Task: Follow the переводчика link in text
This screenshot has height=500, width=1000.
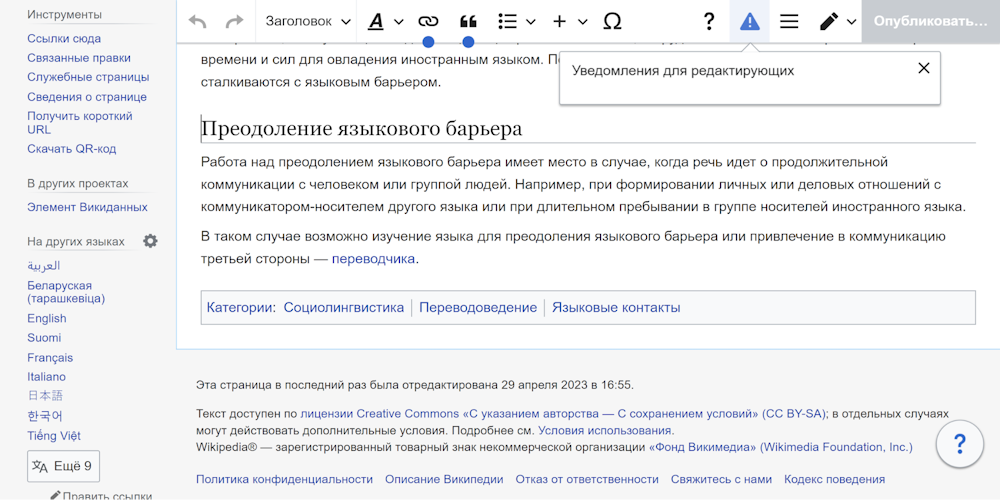Action: pyautogui.click(x=373, y=258)
